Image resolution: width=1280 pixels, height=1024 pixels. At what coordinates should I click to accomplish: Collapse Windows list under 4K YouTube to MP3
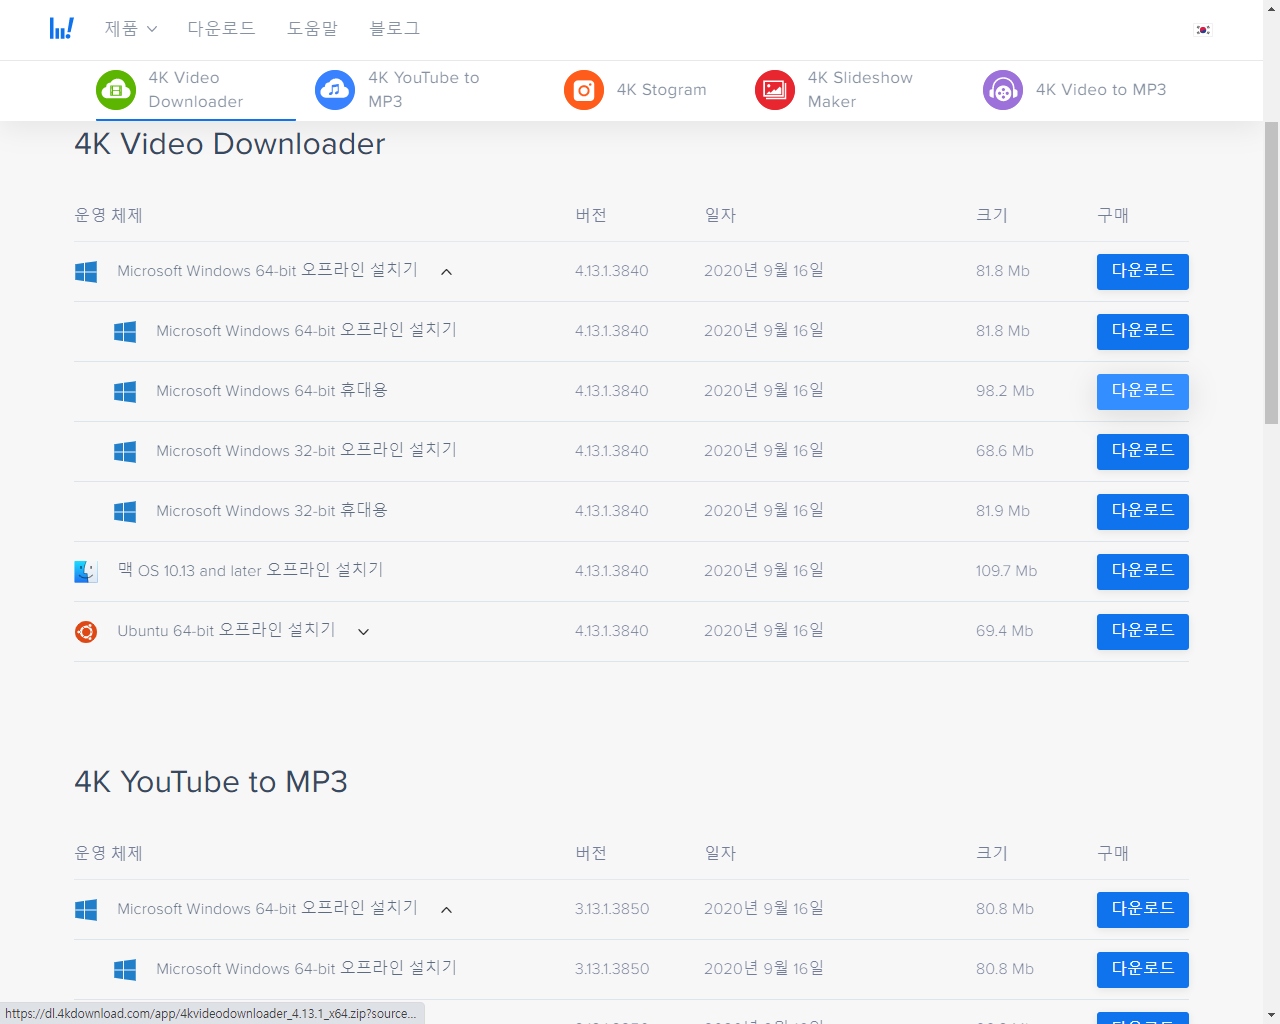(x=446, y=910)
